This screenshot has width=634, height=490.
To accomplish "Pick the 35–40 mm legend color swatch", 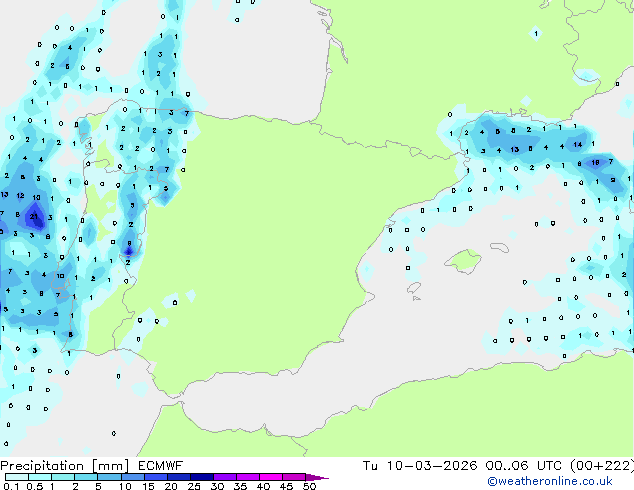I will click(x=248, y=477).
